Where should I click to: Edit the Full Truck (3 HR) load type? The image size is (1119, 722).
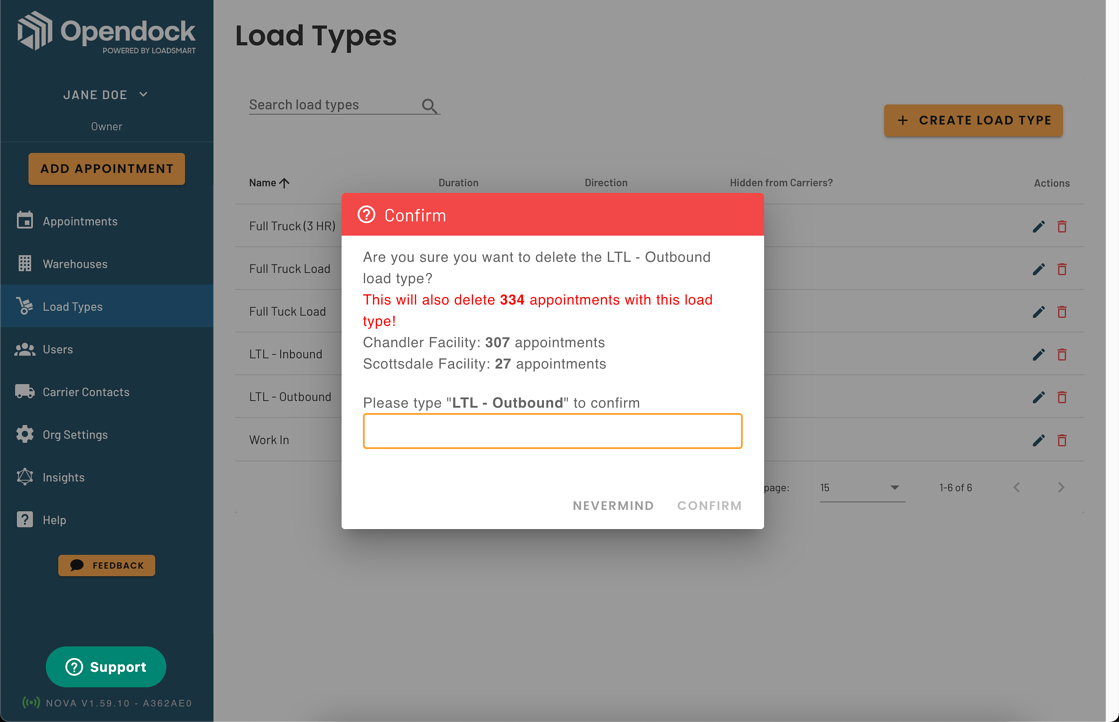point(1038,226)
